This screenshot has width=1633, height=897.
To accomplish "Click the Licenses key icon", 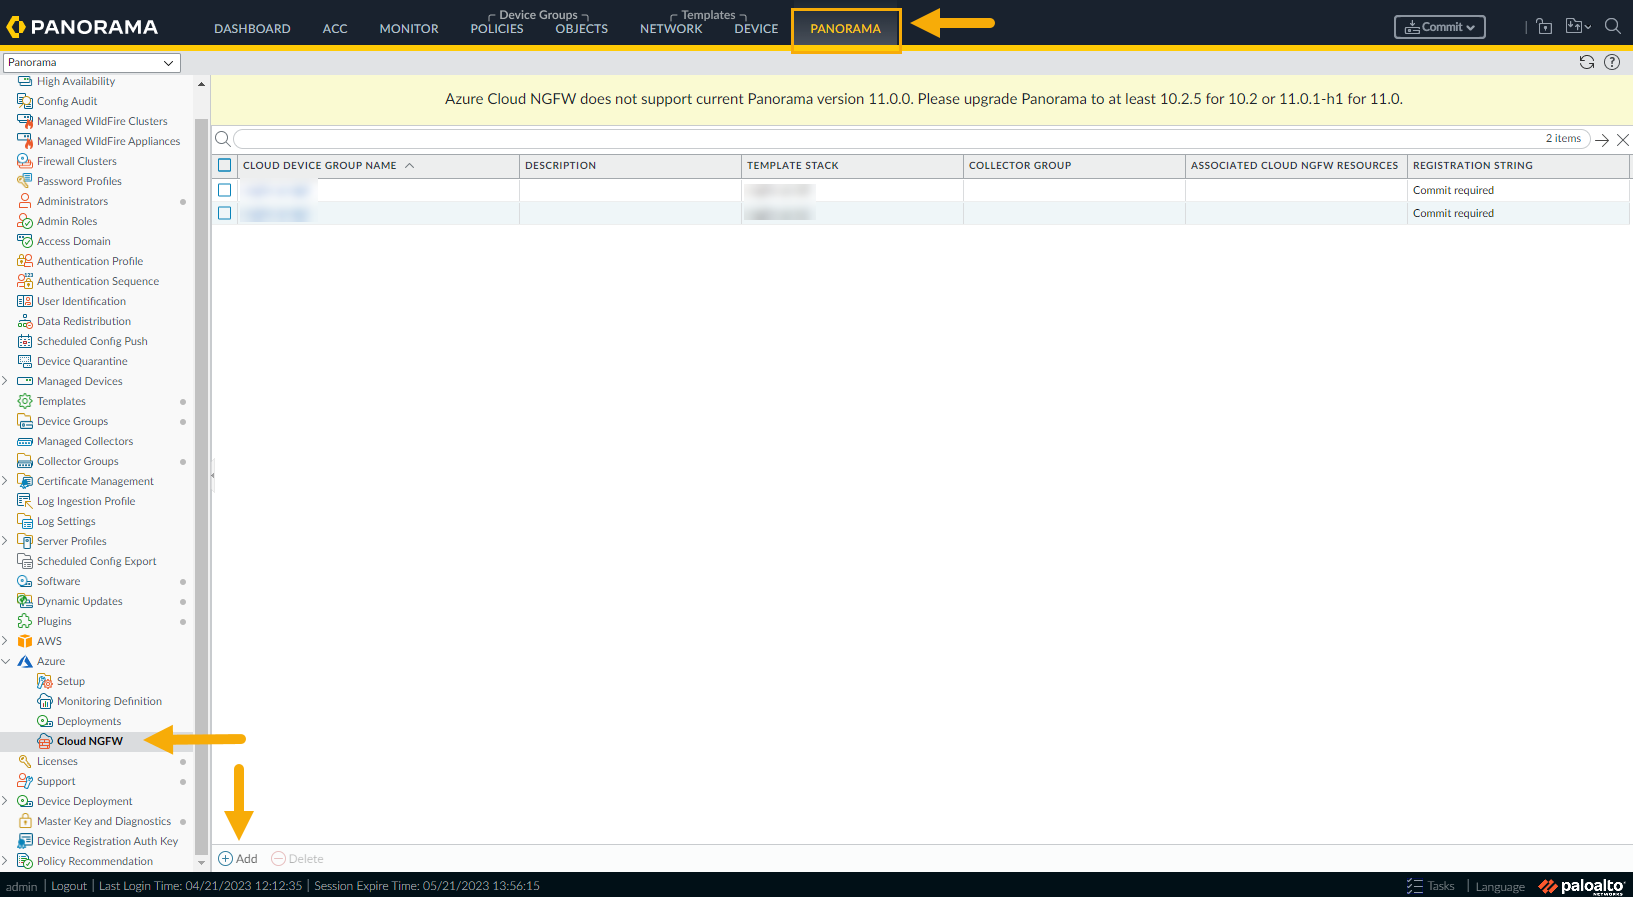I will (x=25, y=761).
